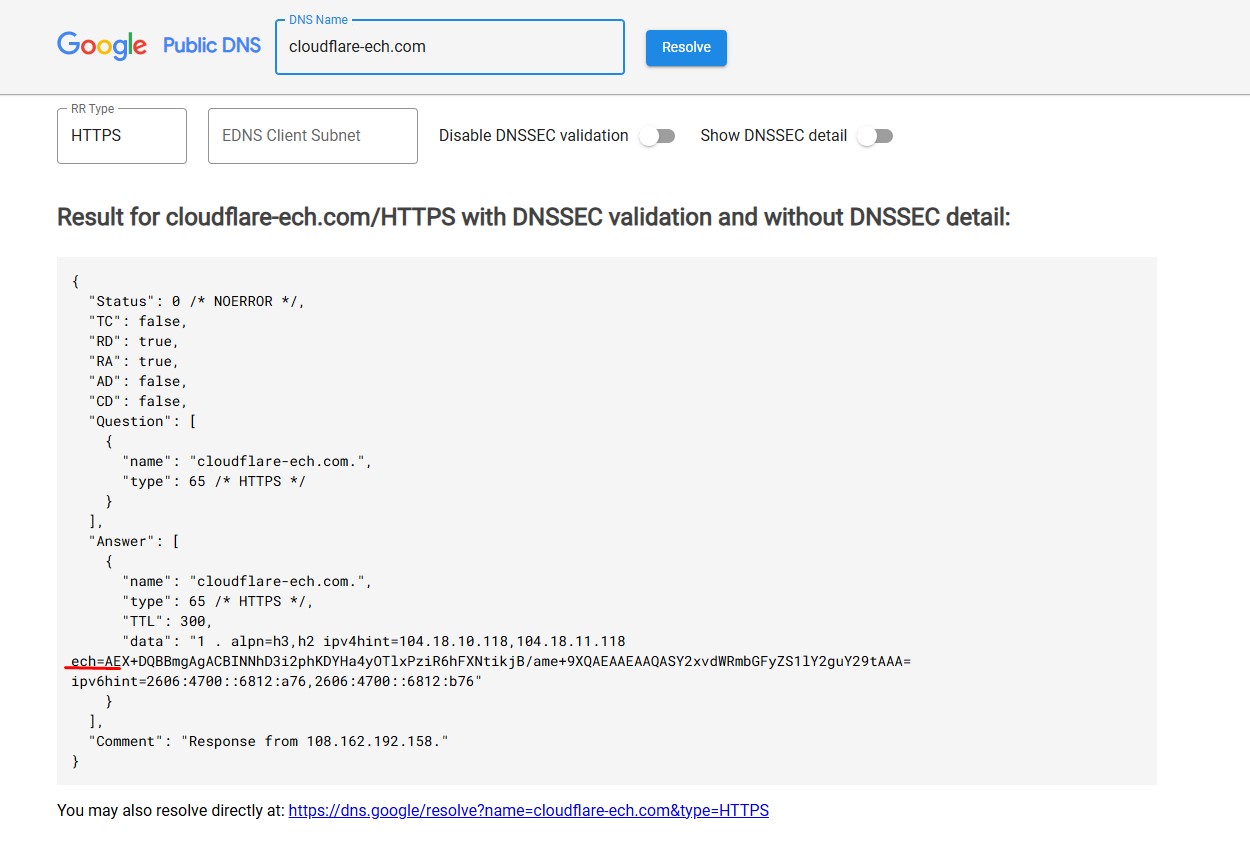The height and width of the screenshot is (847, 1250).
Task: Click the "Comment" response line
Action: click(268, 741)
